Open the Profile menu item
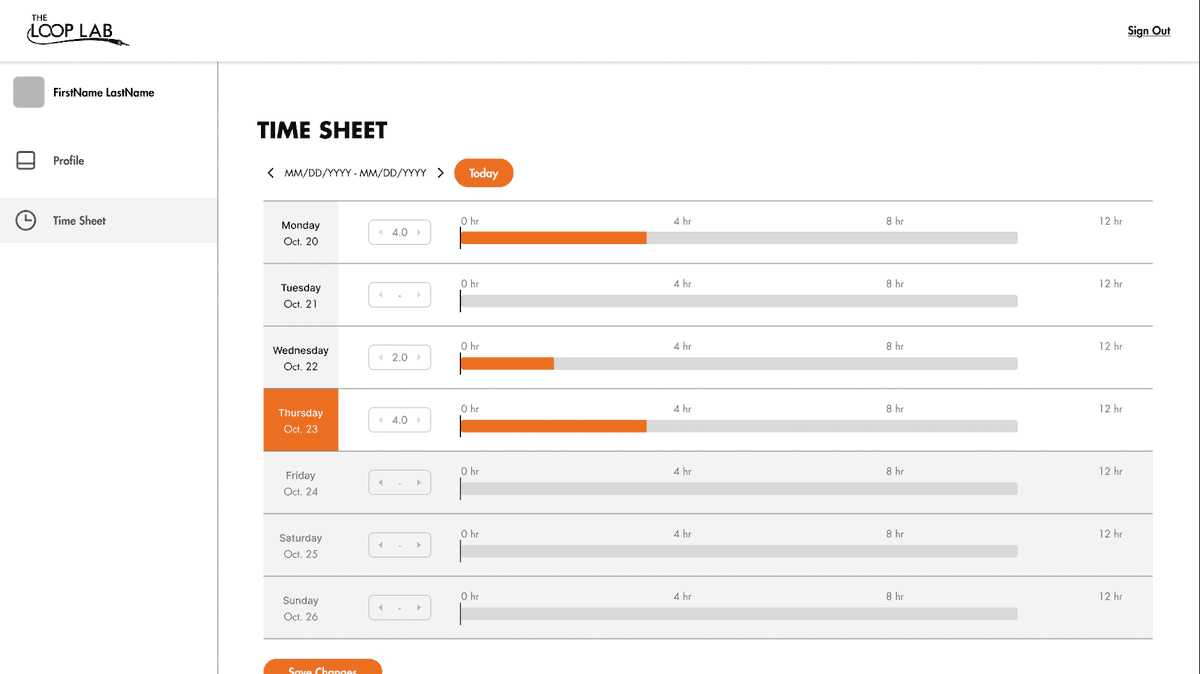 (68, 160)
